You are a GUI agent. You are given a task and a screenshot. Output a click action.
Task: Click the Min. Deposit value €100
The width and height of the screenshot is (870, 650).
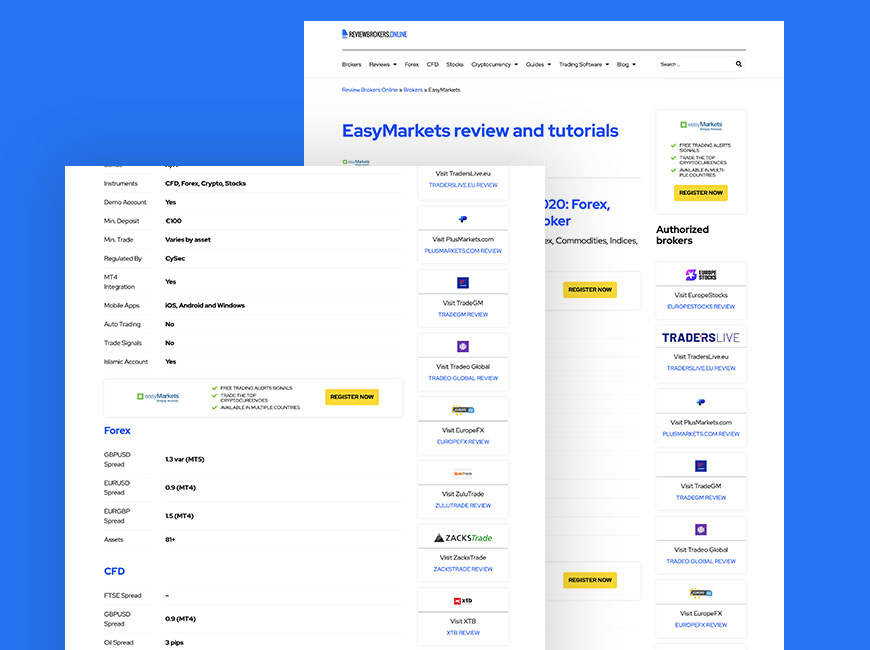click(x=173, y=221)
